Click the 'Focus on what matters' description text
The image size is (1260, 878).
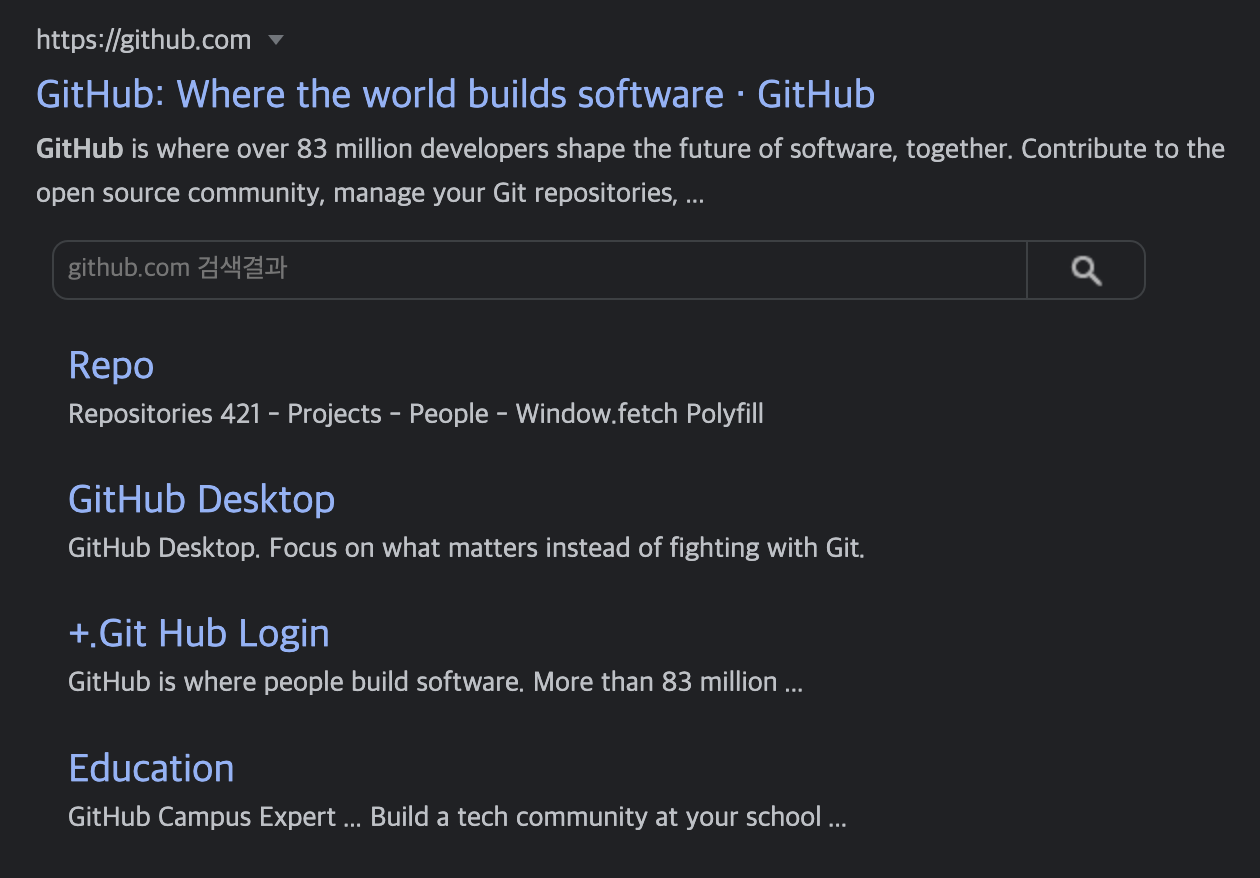click(466, 548)
